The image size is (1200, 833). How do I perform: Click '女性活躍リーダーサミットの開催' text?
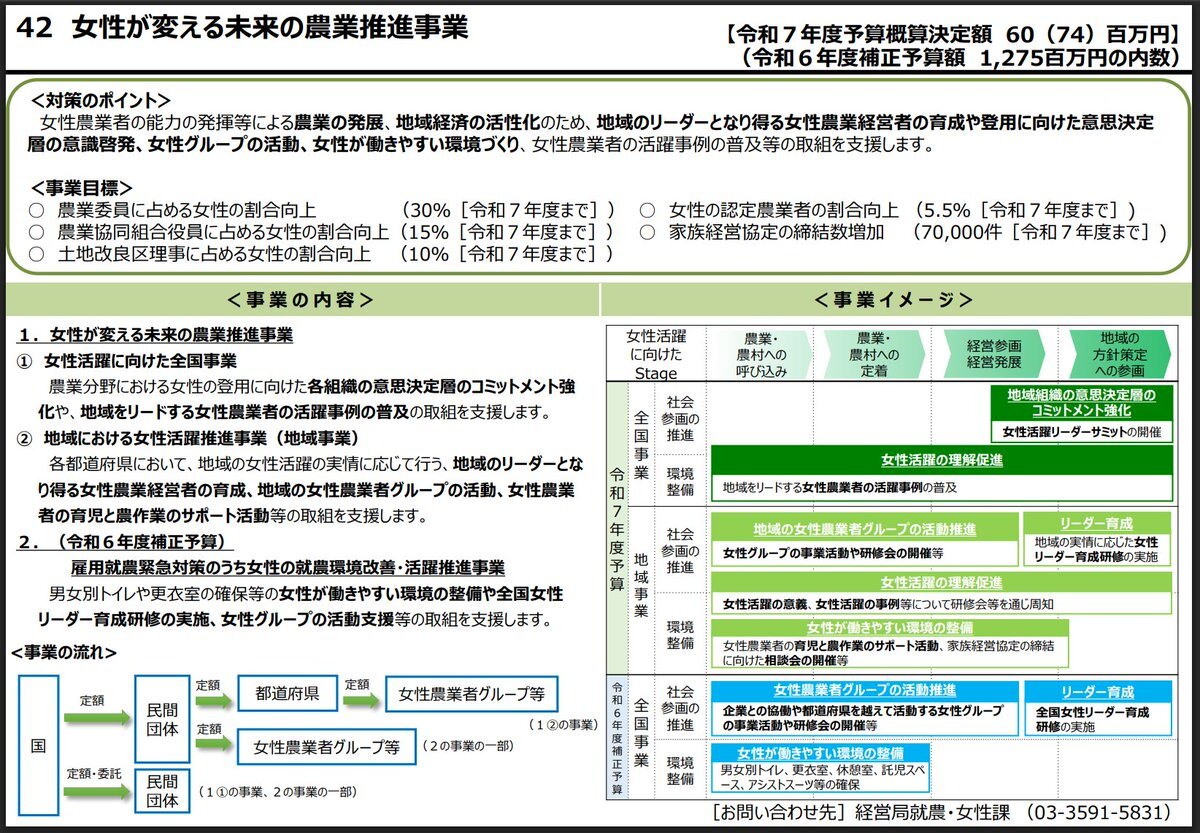pos(1081,432)
